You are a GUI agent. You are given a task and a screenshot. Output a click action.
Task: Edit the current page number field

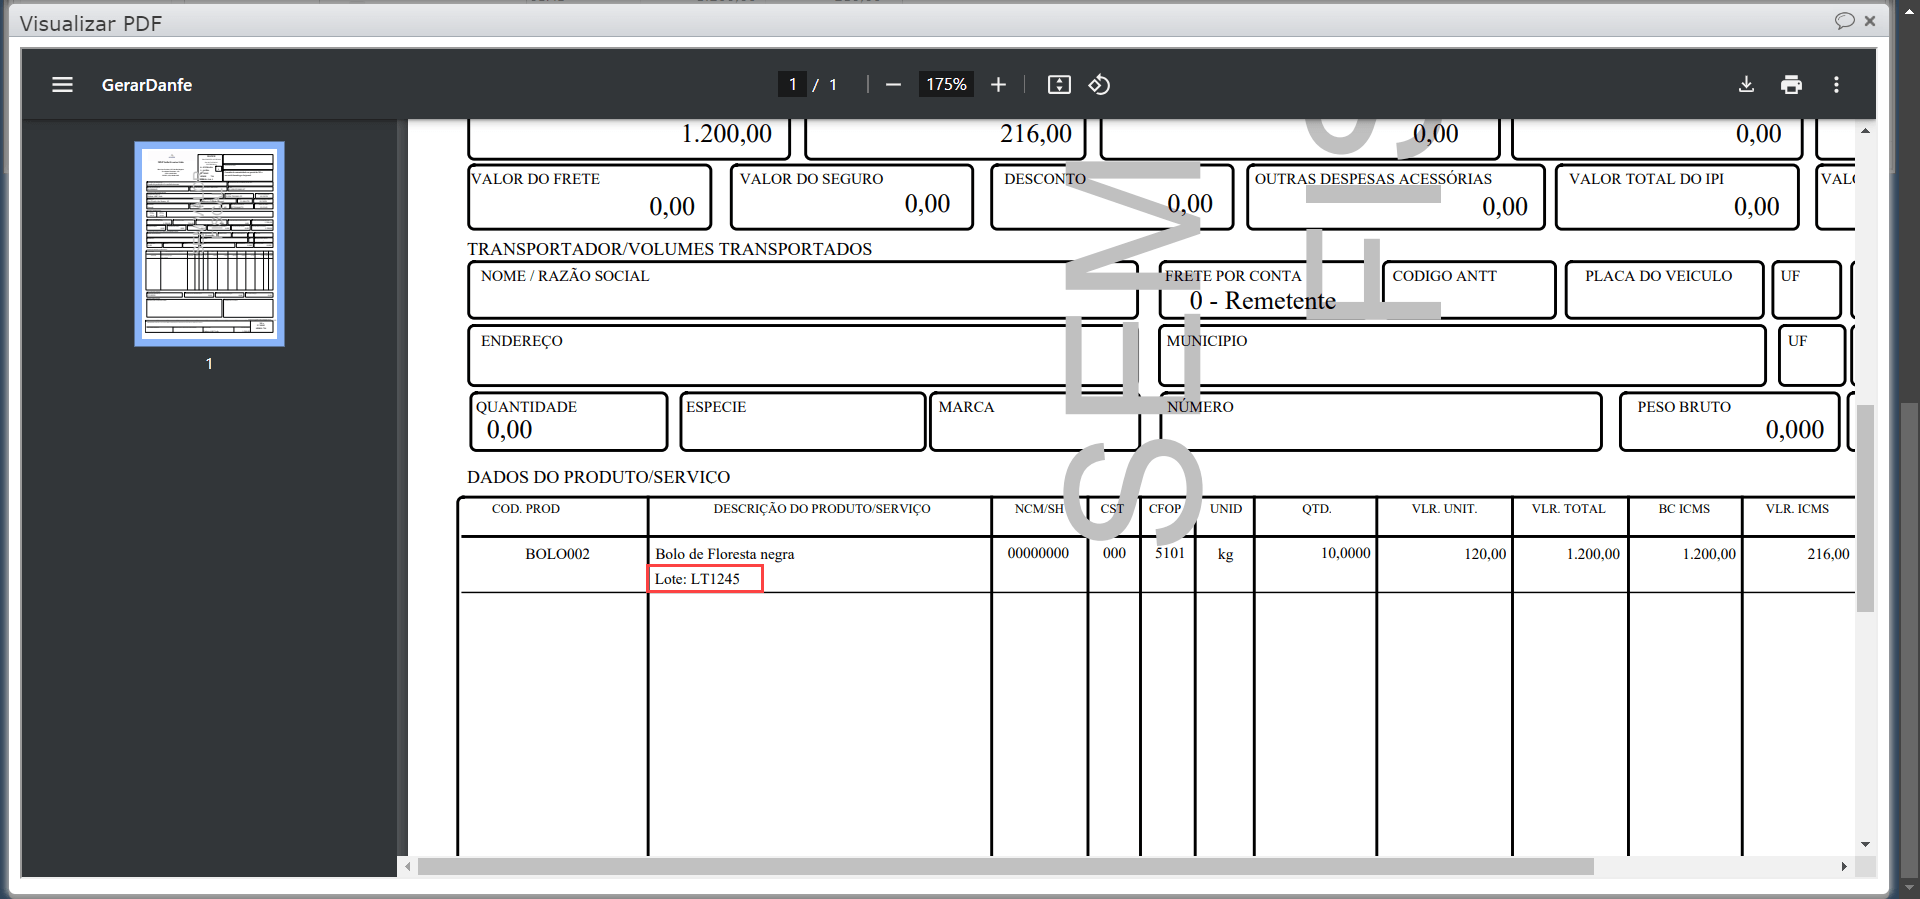(792, 85)
